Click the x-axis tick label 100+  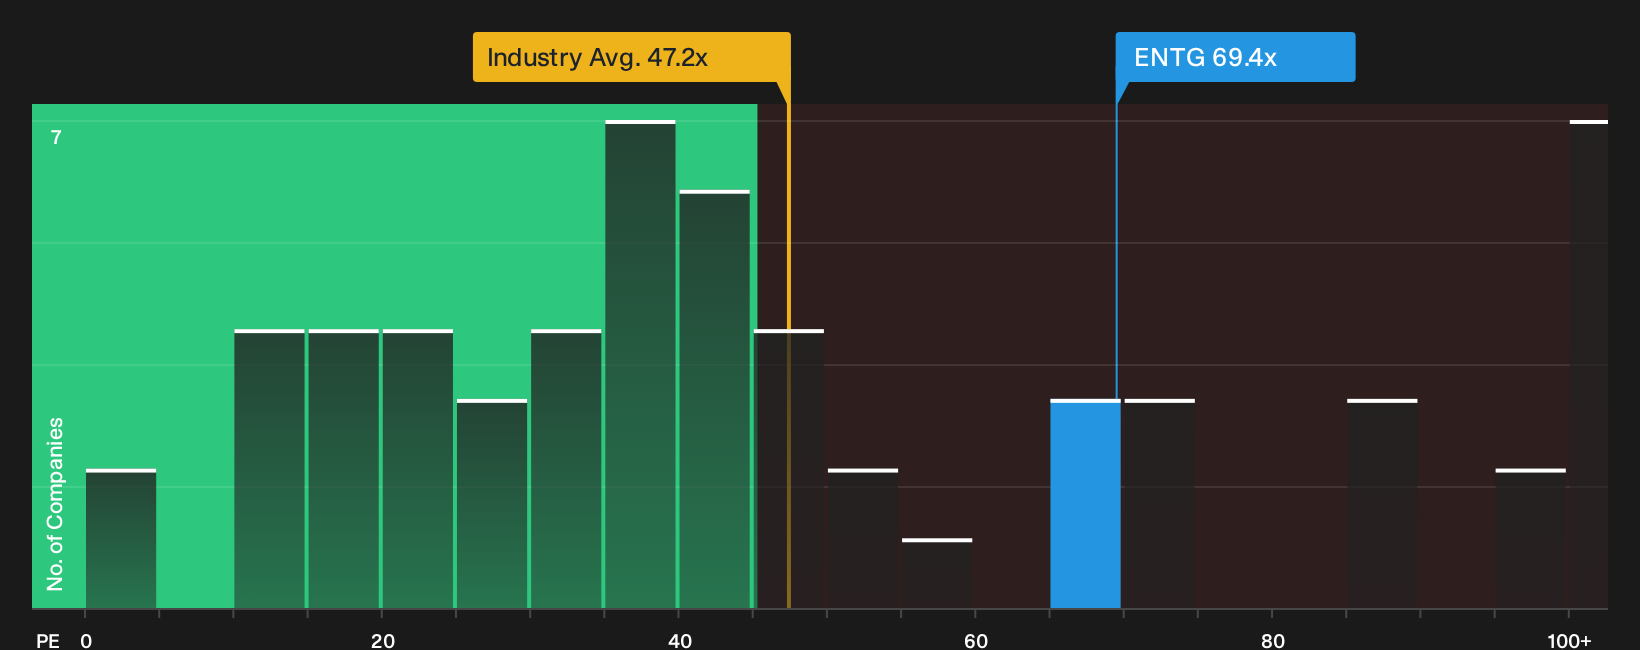[x=1569, y=641]
